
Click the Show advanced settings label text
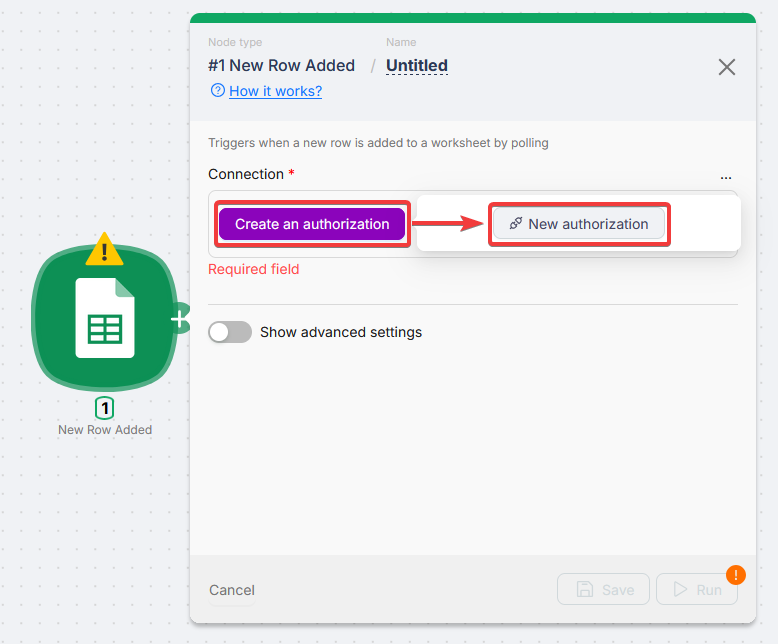341,332
